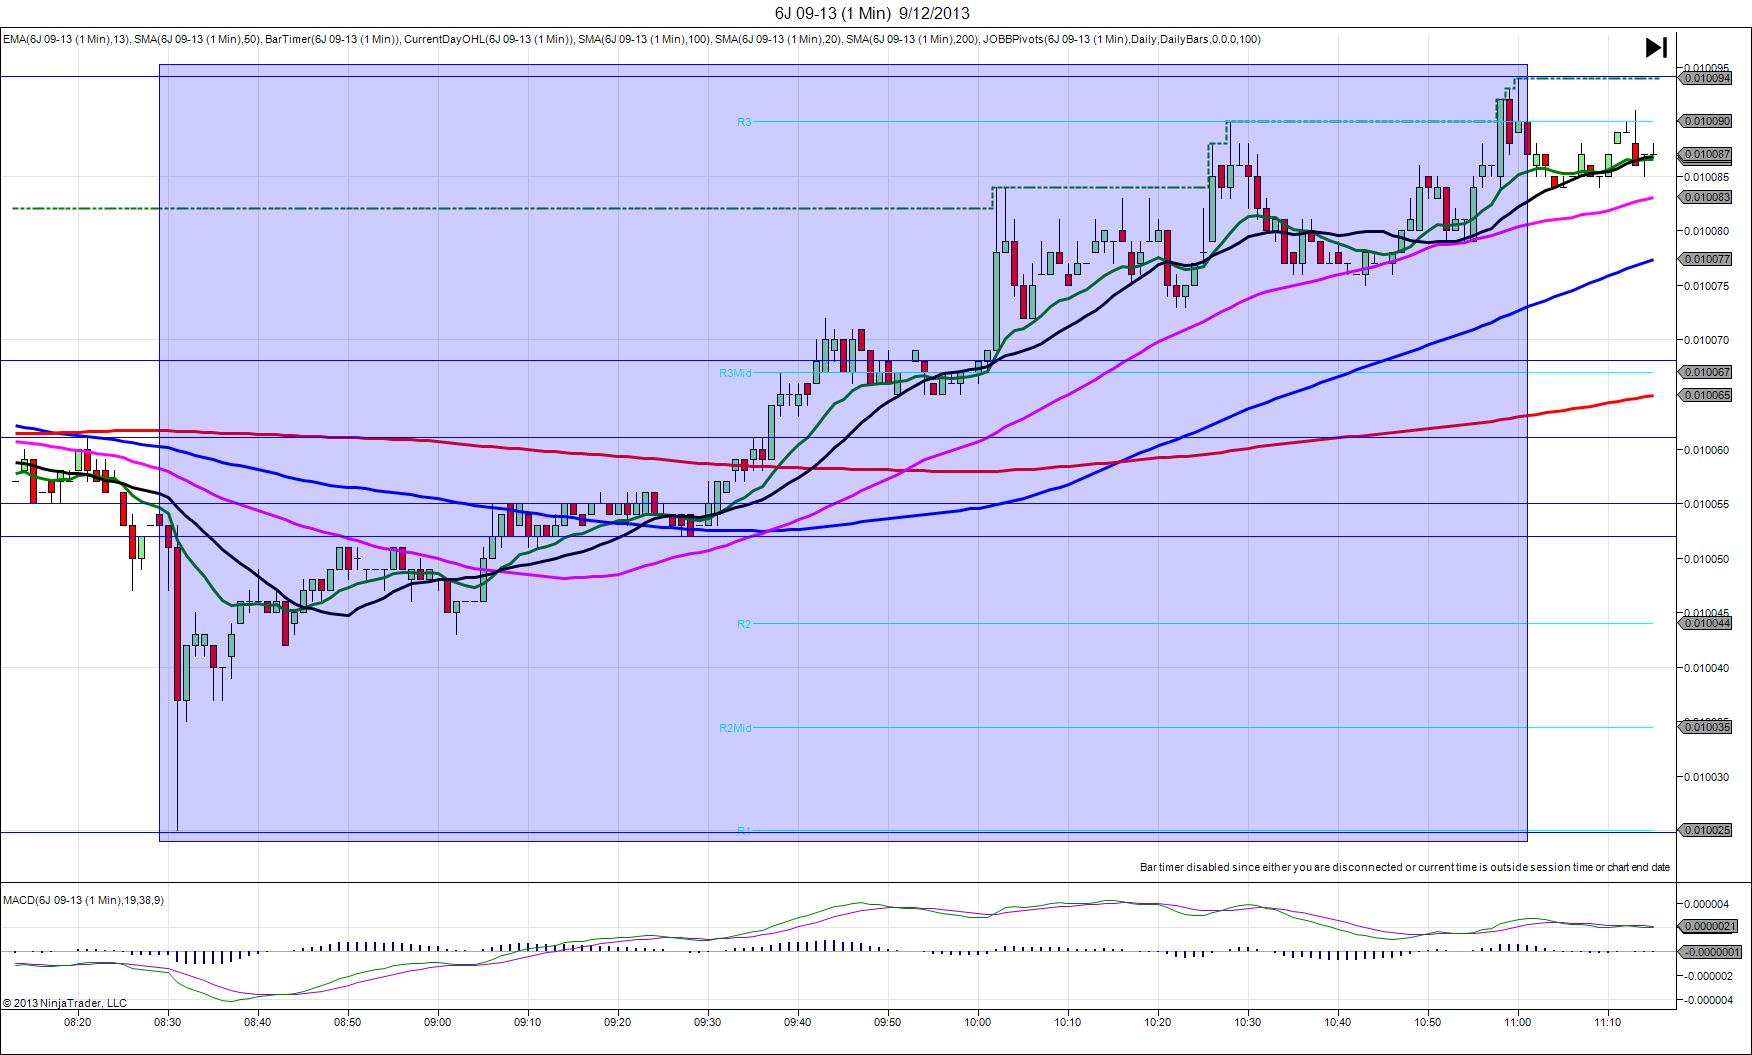The width and height of the screenshot is (1752, 1055).
Task: Select the 0.0000021 MACD value marker
Action: pos(1709,926)
